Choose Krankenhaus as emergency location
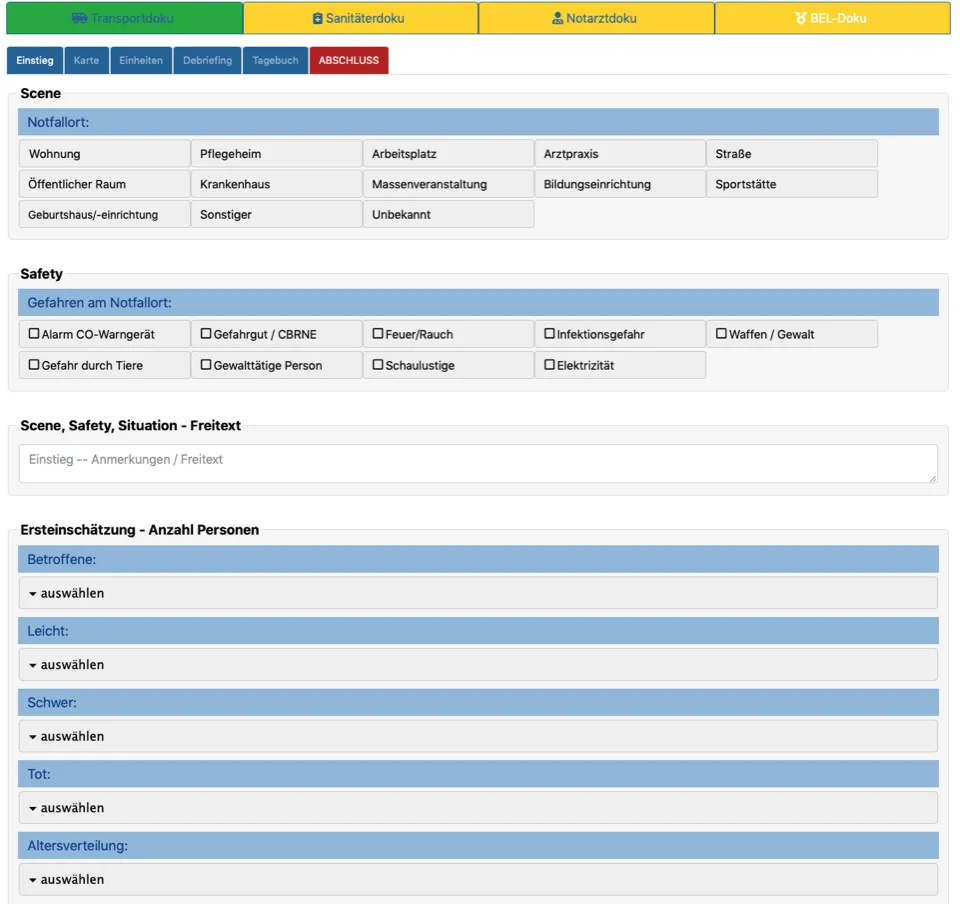This screenshot has height=904, width=960. tap(276, 184)
